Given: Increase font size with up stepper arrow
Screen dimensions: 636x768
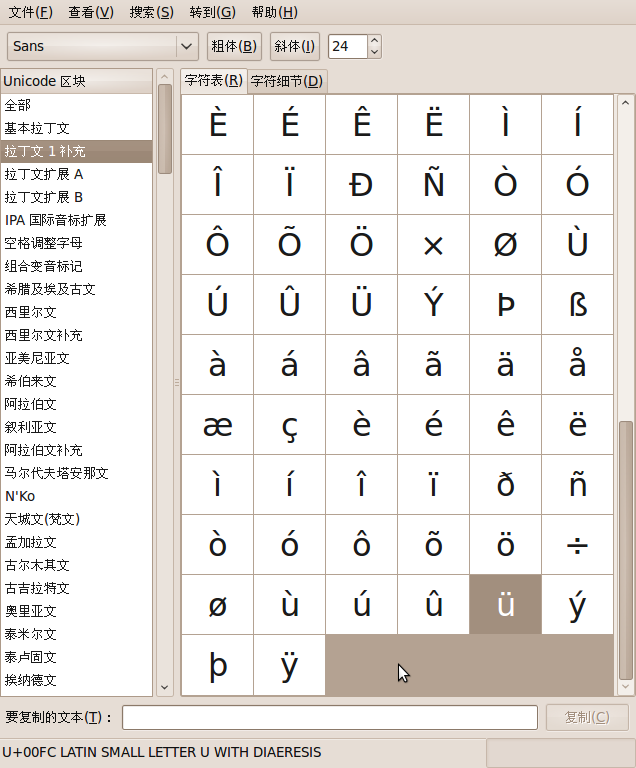Looking at the screenshot, I should click(374, 41).
